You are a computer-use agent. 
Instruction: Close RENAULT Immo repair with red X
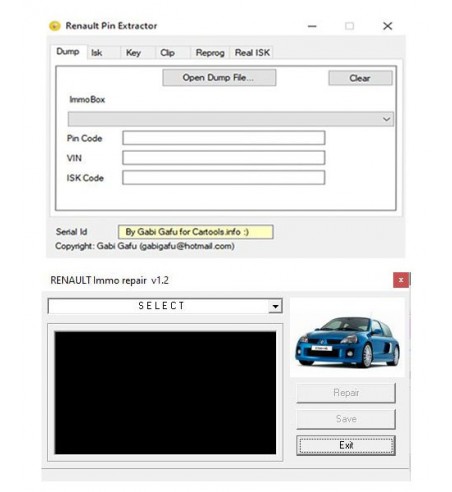click(401, 280)
